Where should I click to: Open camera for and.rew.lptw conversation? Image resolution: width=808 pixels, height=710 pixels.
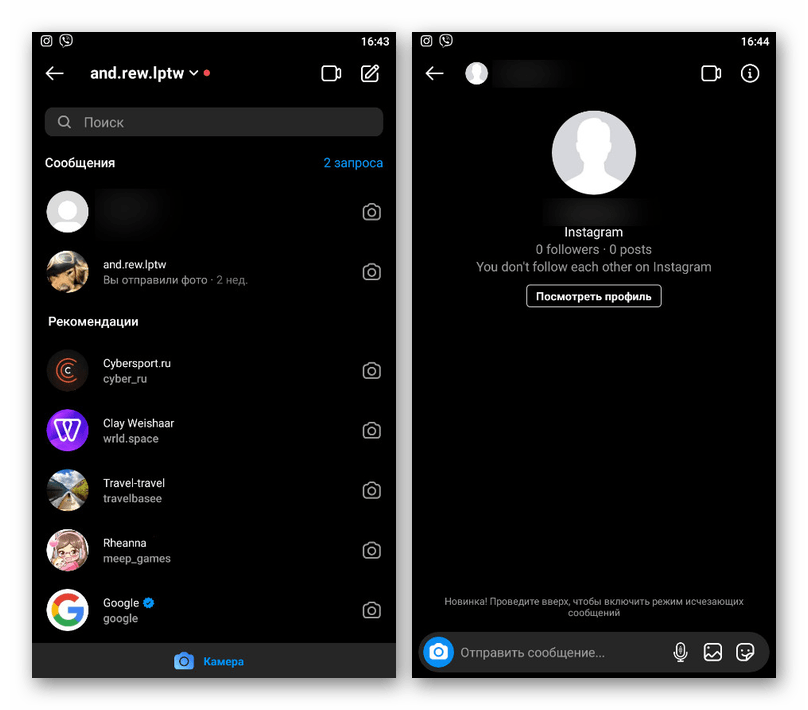coord(372,272)
